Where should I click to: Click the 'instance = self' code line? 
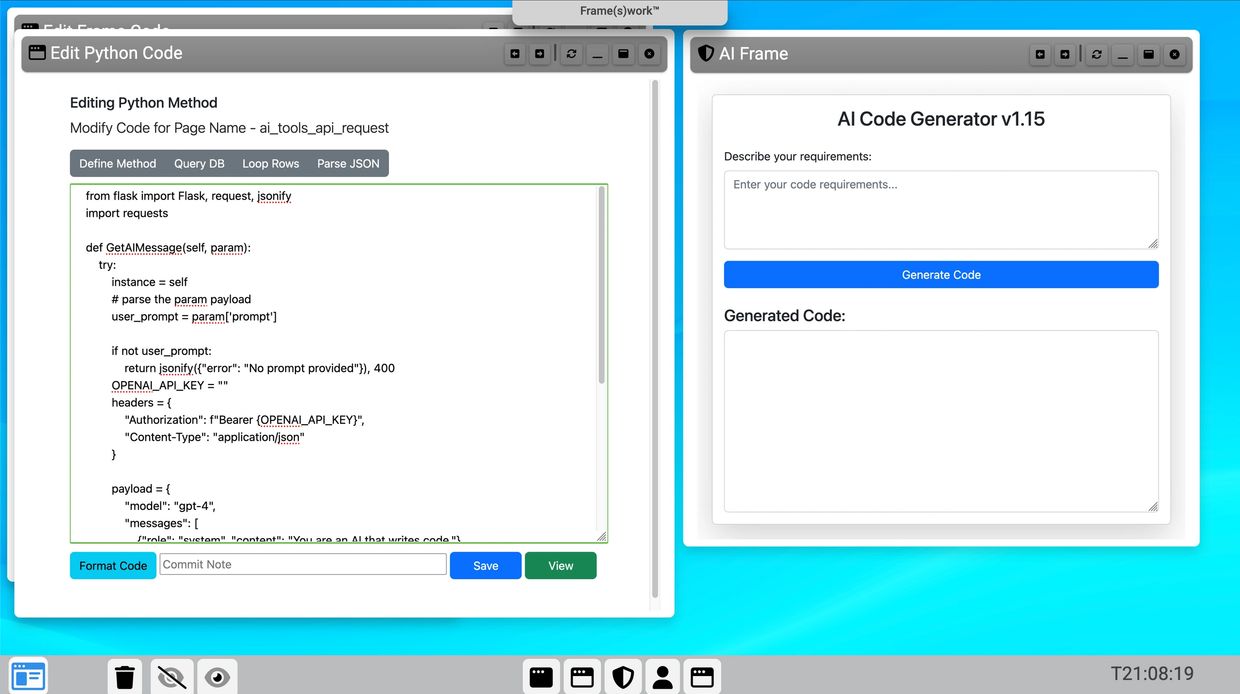pyautogui.click(x=149, y=282)
